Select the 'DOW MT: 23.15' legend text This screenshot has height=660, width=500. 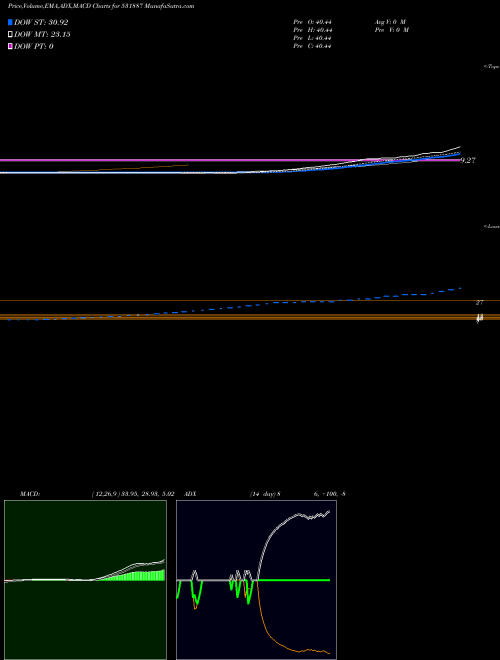(x=42, y=35)
